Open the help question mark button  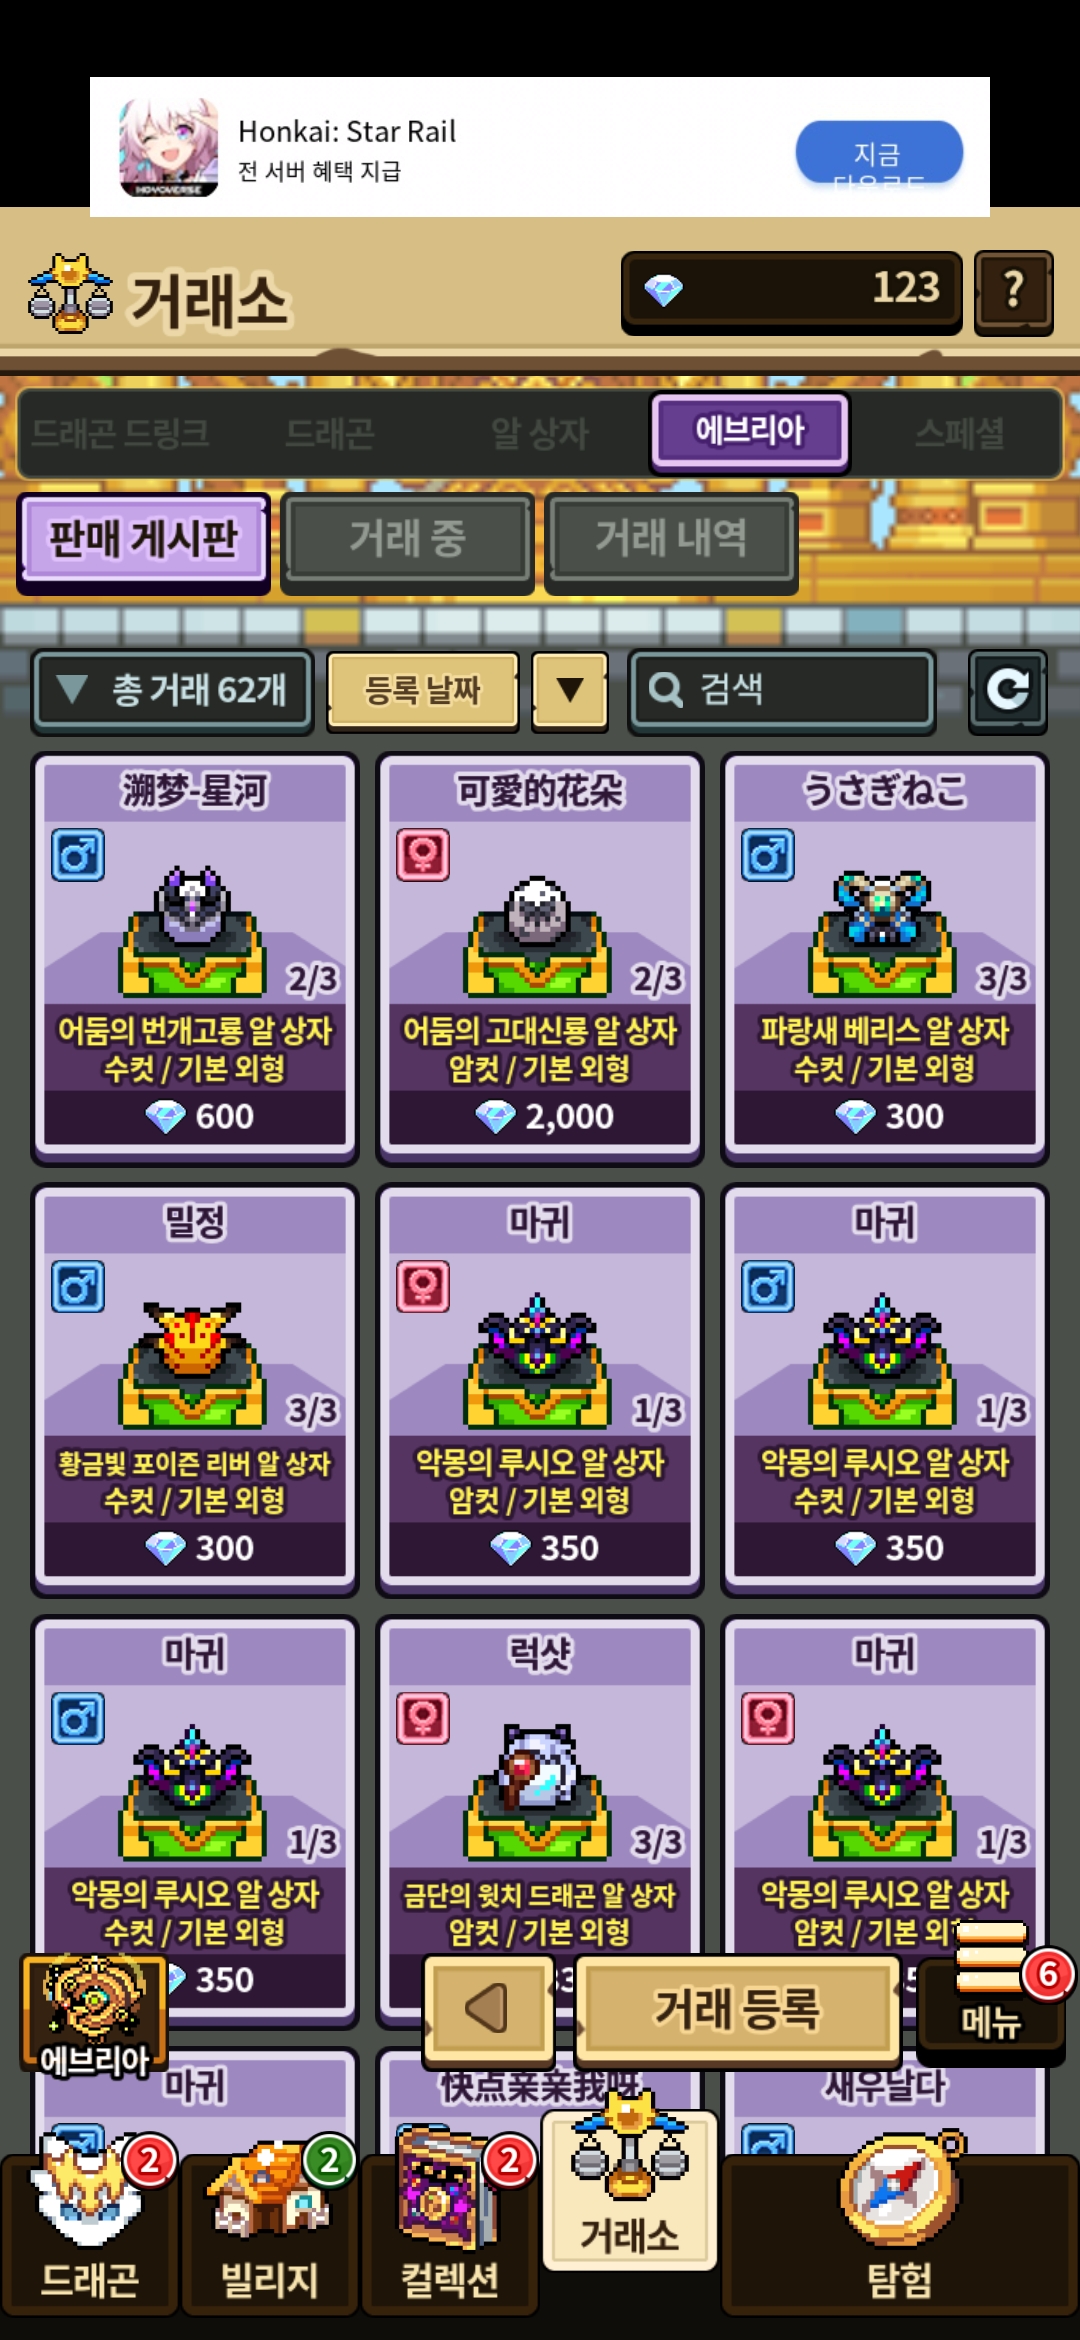point(1013,291)
